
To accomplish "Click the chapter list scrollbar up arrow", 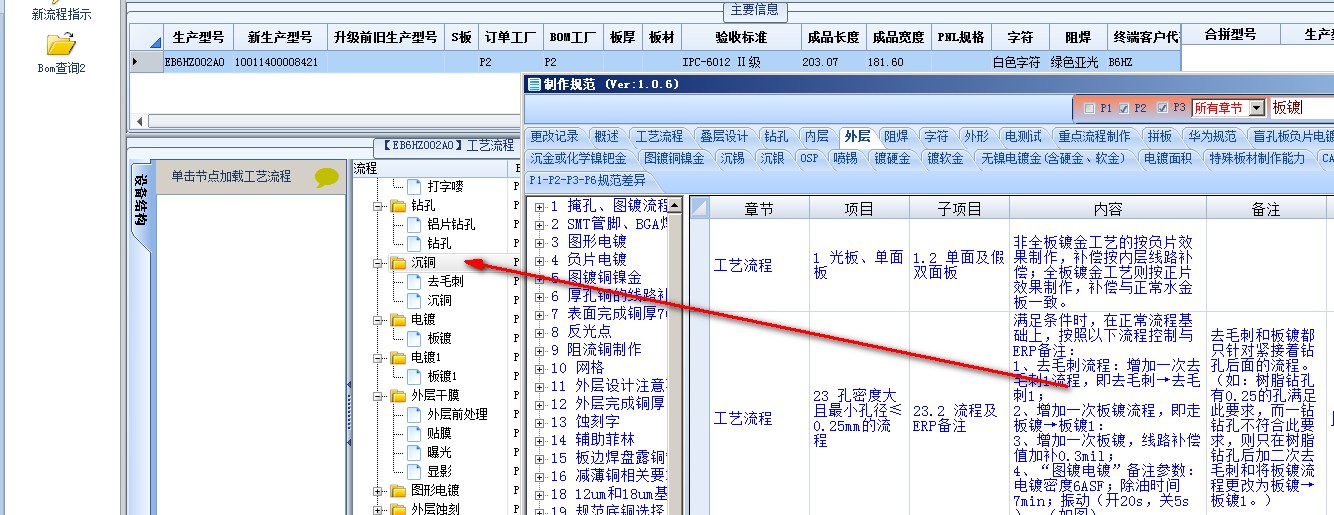I will click(x=675, y=205).
